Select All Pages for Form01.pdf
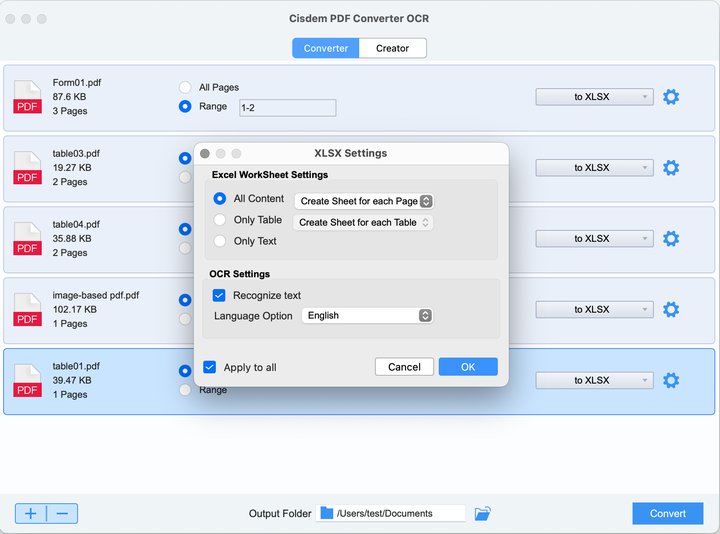 [185, 87]
